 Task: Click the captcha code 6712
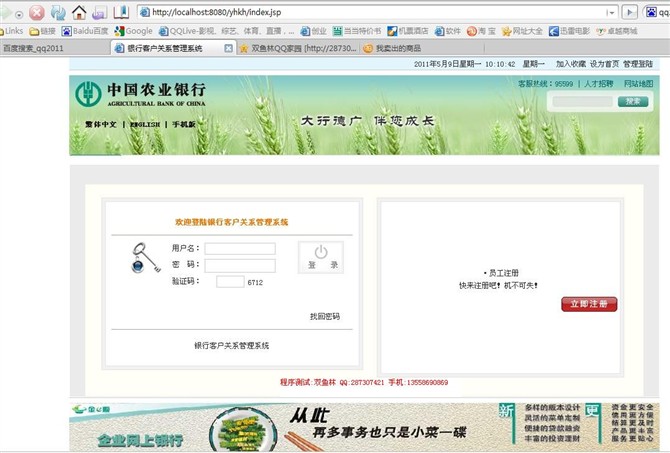[x=255, y=282]
